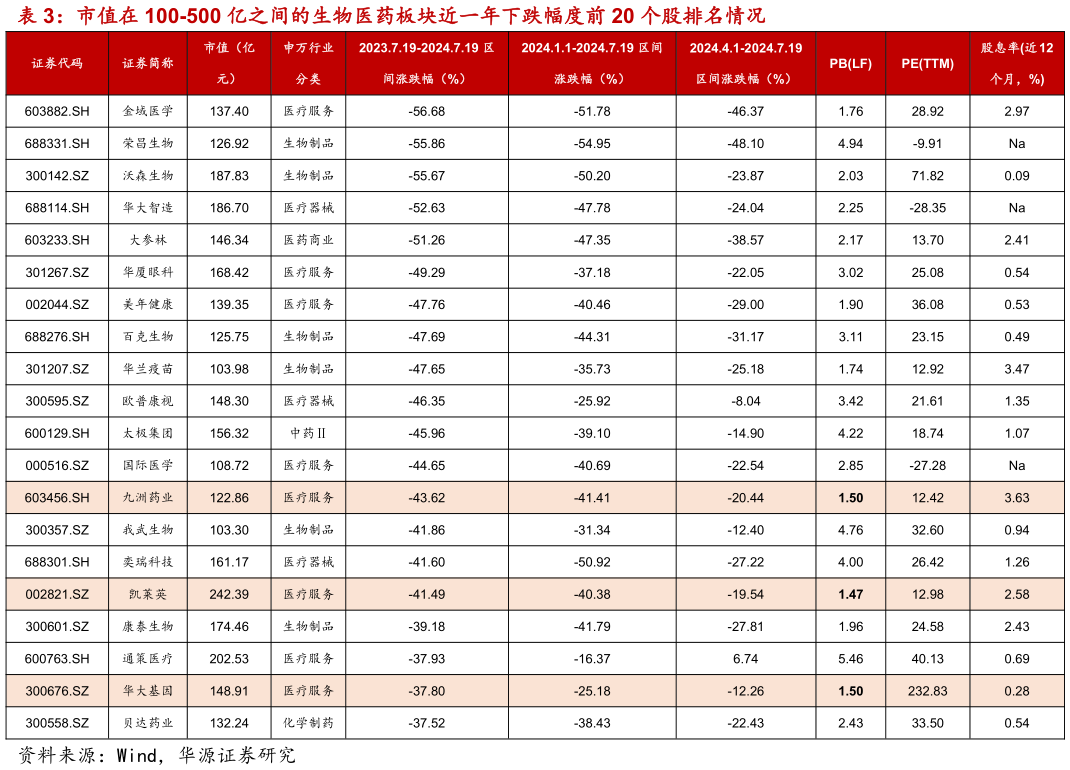Select the stock name 奕瑞科技

tap(148, 562)
